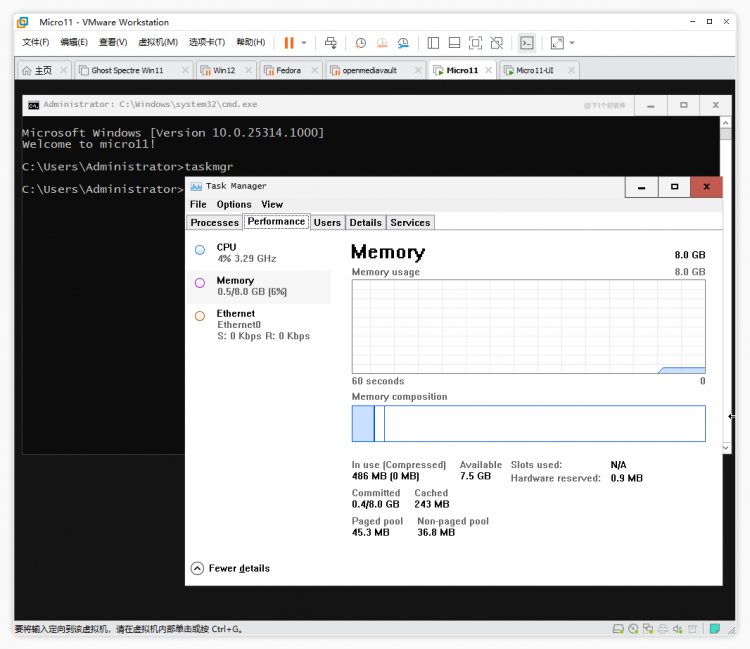This screenshot has width=750, height=649.
Task: Open the power options dropdown arrow beside pause
Action: (x=304, y=43)
